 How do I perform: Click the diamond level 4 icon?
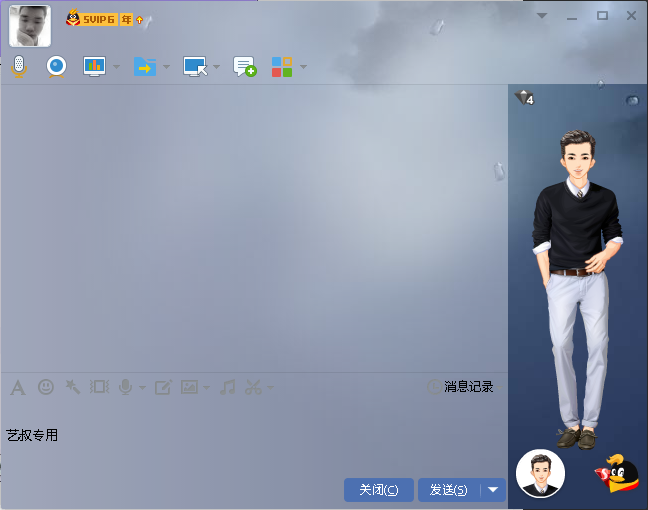(524, 98)
